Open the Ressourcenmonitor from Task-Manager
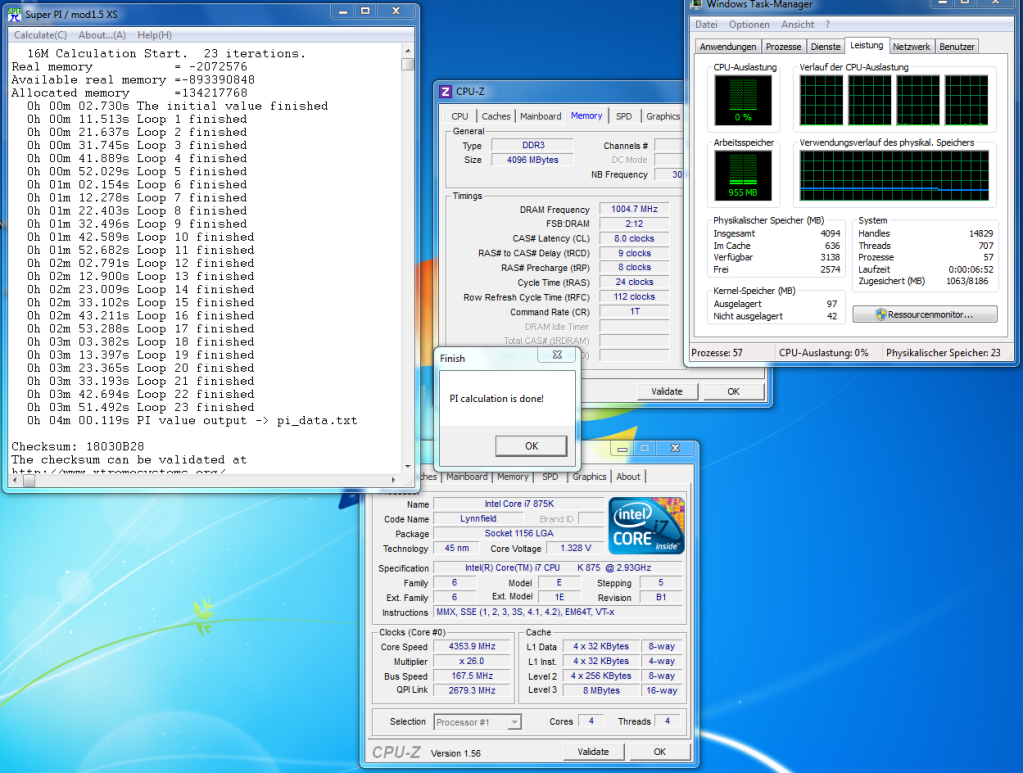The width and height of the screenshot is (1023, 773). pos(924,314)
